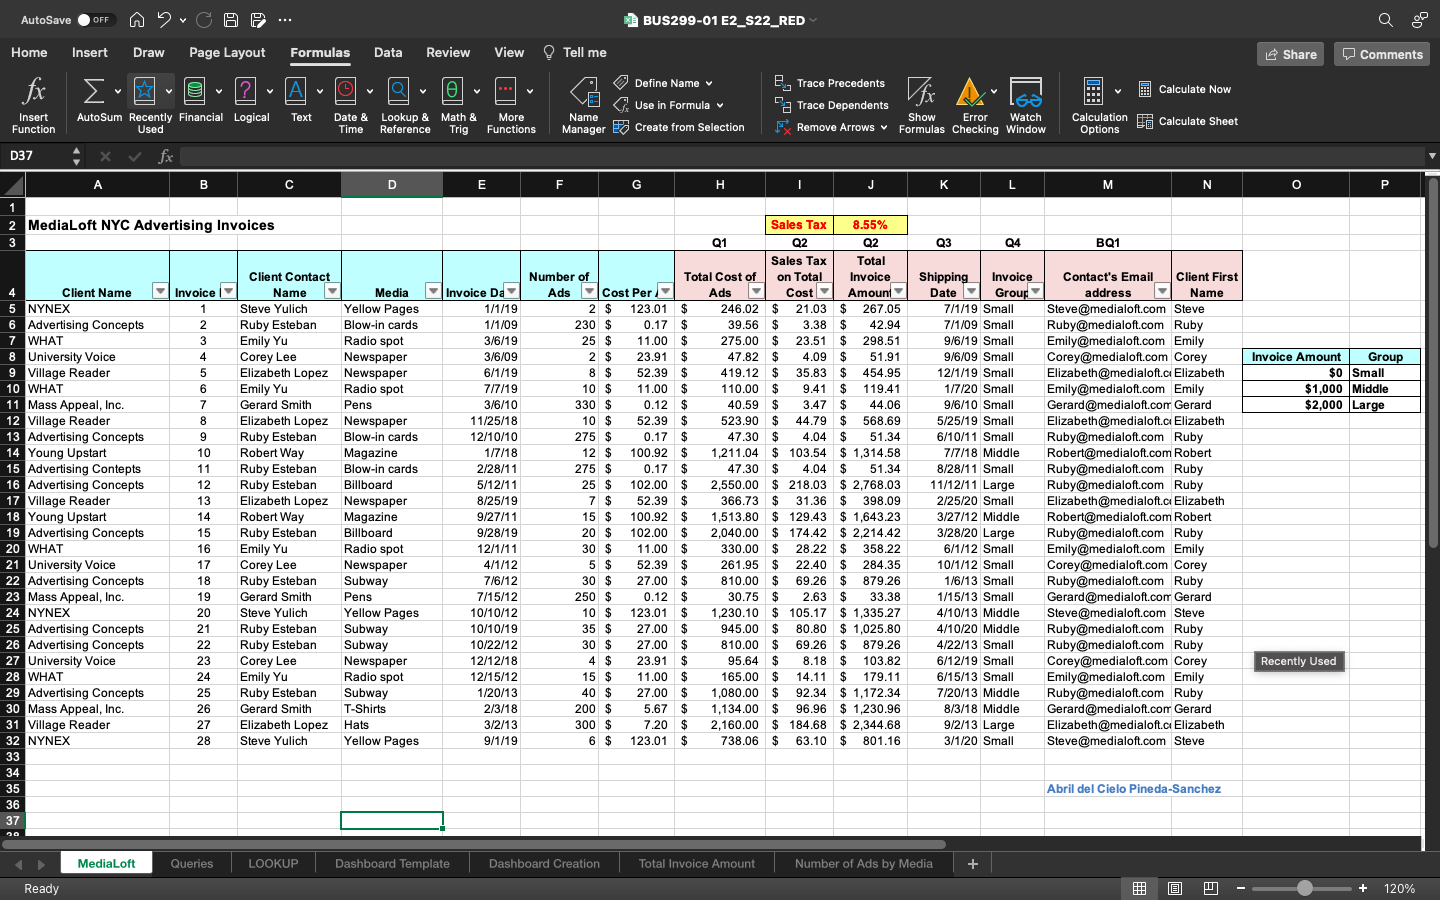
Task: Open the Review ribbon tab
Action: (448, 52)
